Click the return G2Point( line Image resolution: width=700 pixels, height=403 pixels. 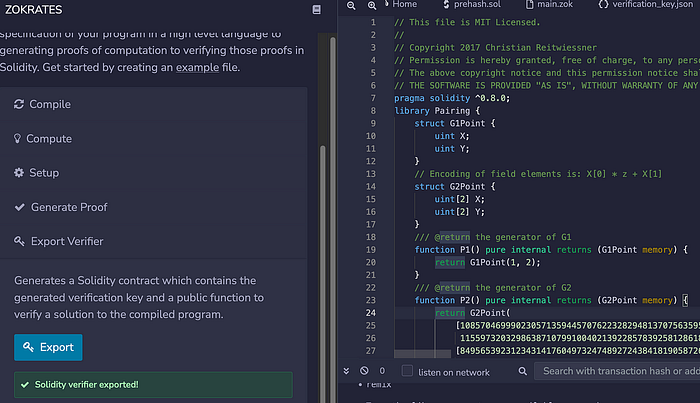pyautogui.click(x=472, y=313)
